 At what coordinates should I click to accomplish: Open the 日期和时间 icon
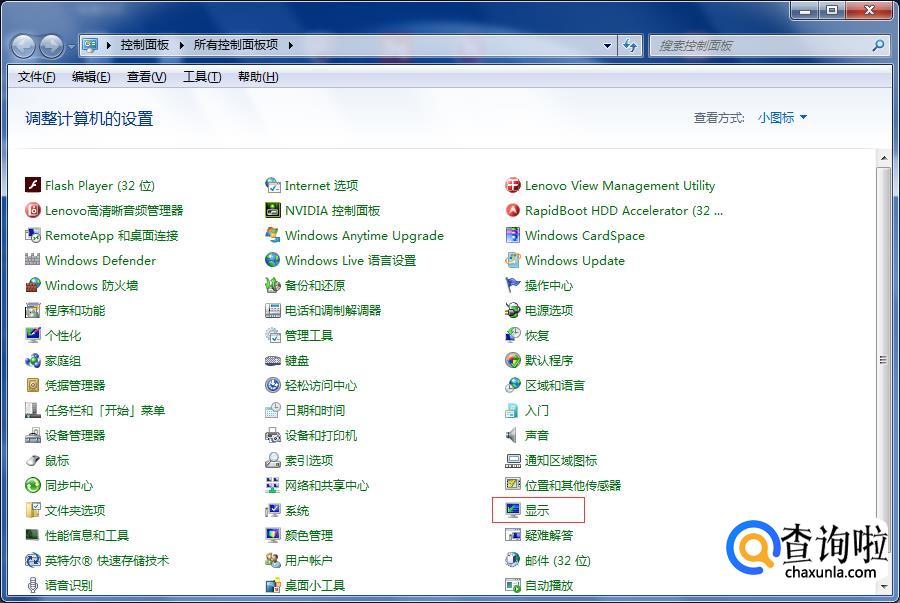(273, 410)
